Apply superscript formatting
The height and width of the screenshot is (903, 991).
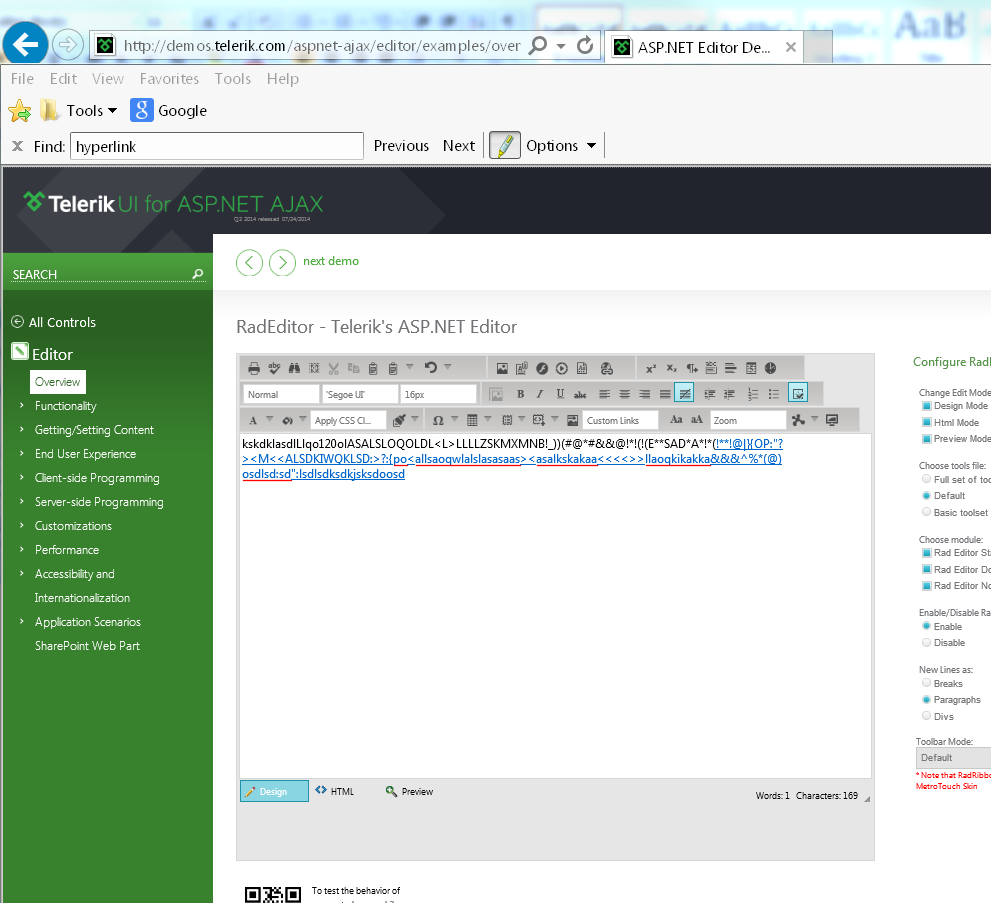click(x=651, y=368)
